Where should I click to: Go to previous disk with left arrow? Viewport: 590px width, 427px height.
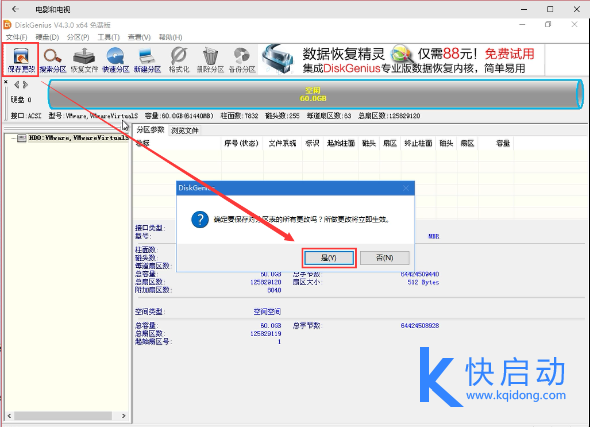click(16, 85)
